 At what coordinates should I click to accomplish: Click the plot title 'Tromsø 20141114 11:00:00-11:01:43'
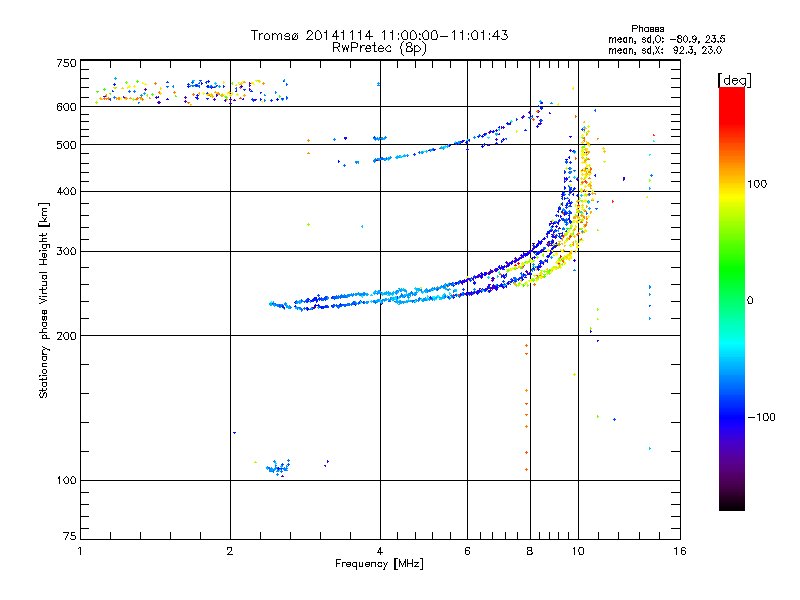[379, 35]
